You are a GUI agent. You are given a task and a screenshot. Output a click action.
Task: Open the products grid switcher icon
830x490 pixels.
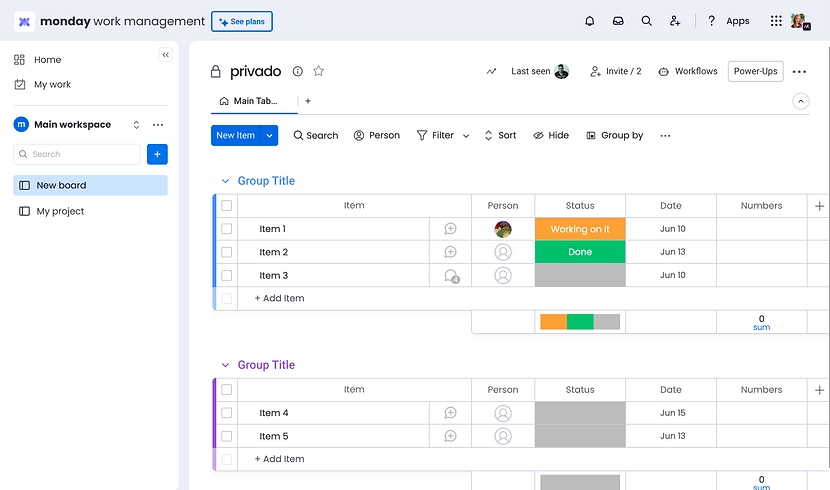point(776,21)
